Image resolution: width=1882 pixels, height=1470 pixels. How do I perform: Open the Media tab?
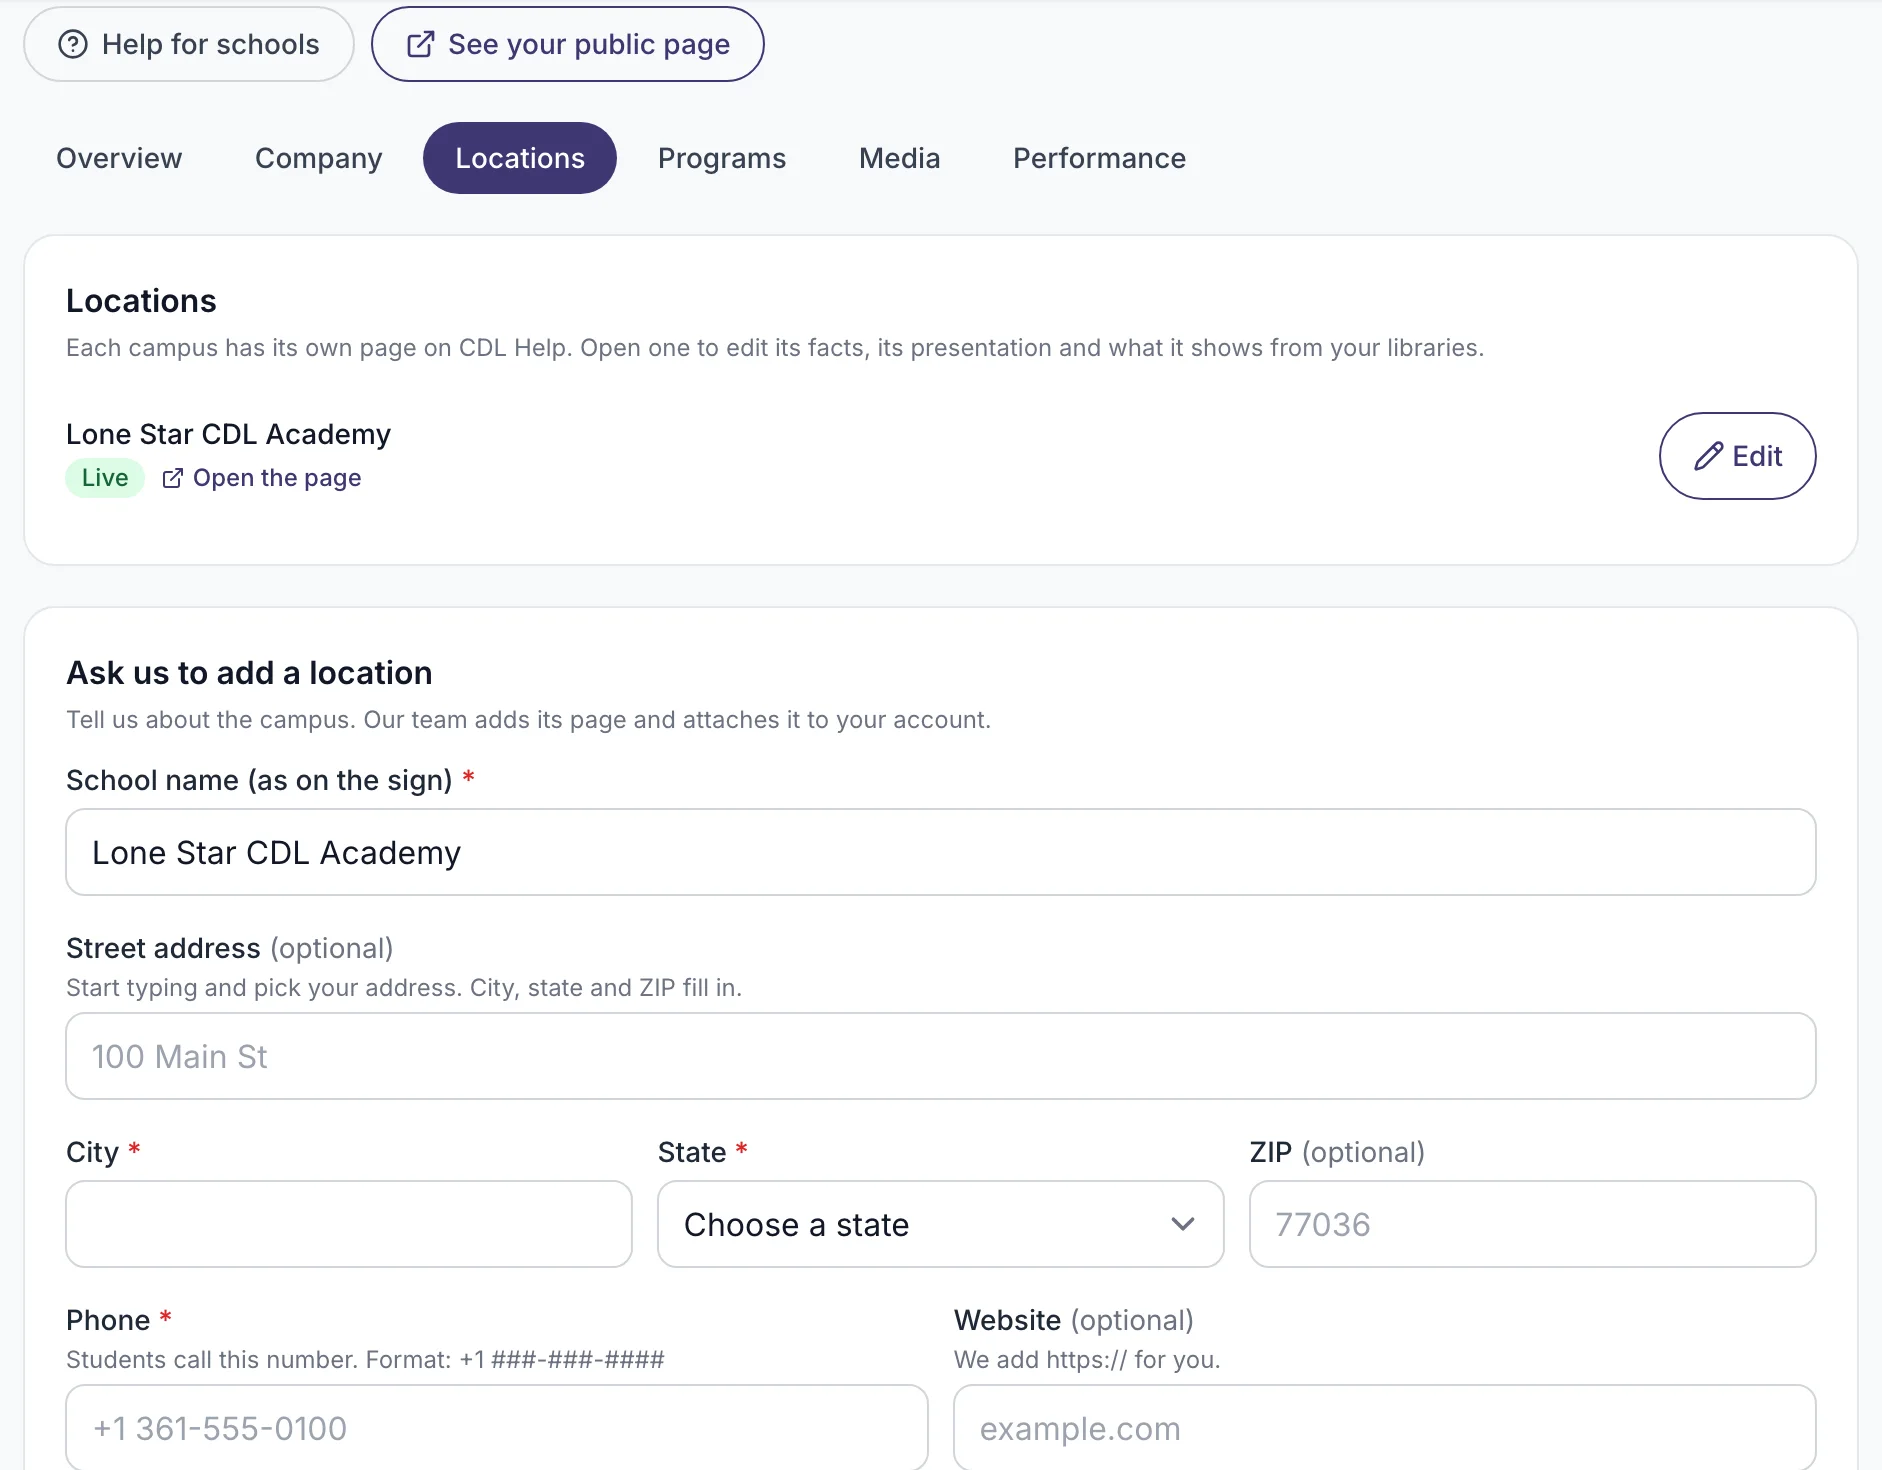point(900,158)
